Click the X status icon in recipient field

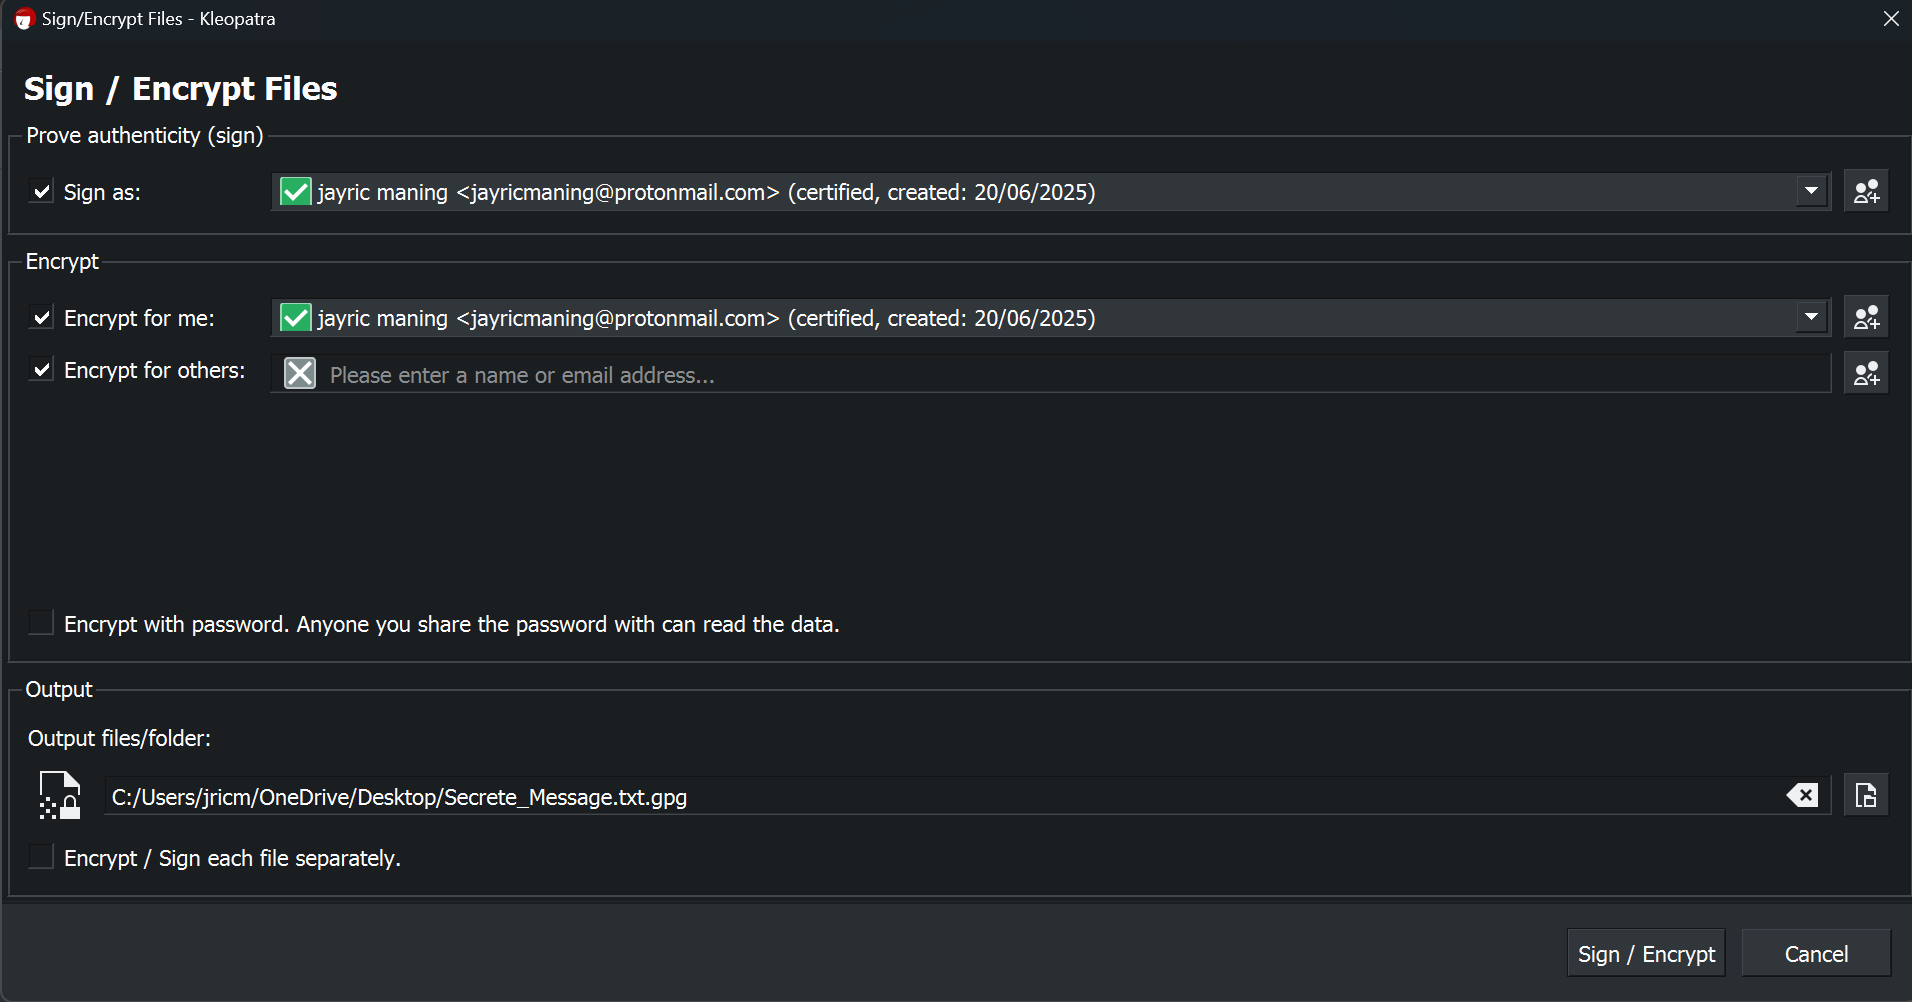300,374
